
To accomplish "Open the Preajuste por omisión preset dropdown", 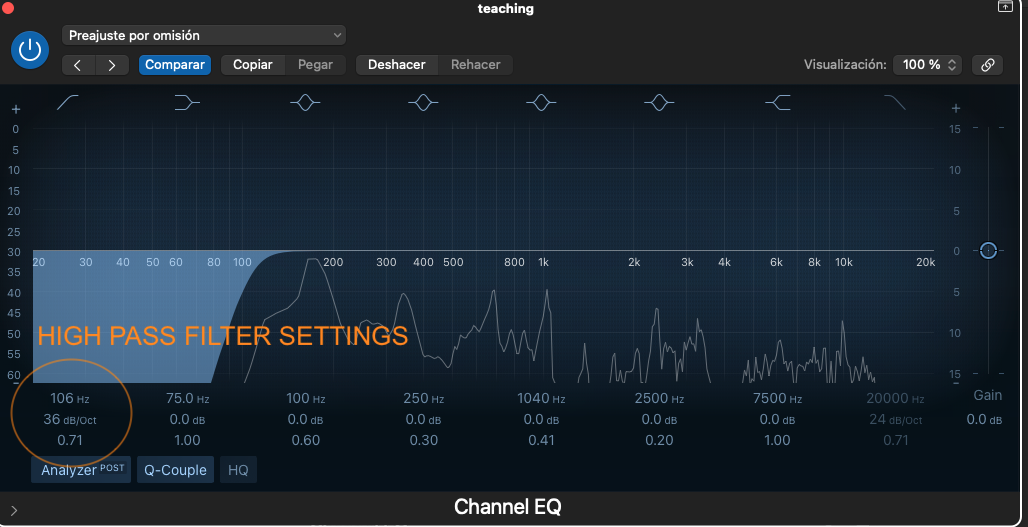I will click(x=205, y=35).
